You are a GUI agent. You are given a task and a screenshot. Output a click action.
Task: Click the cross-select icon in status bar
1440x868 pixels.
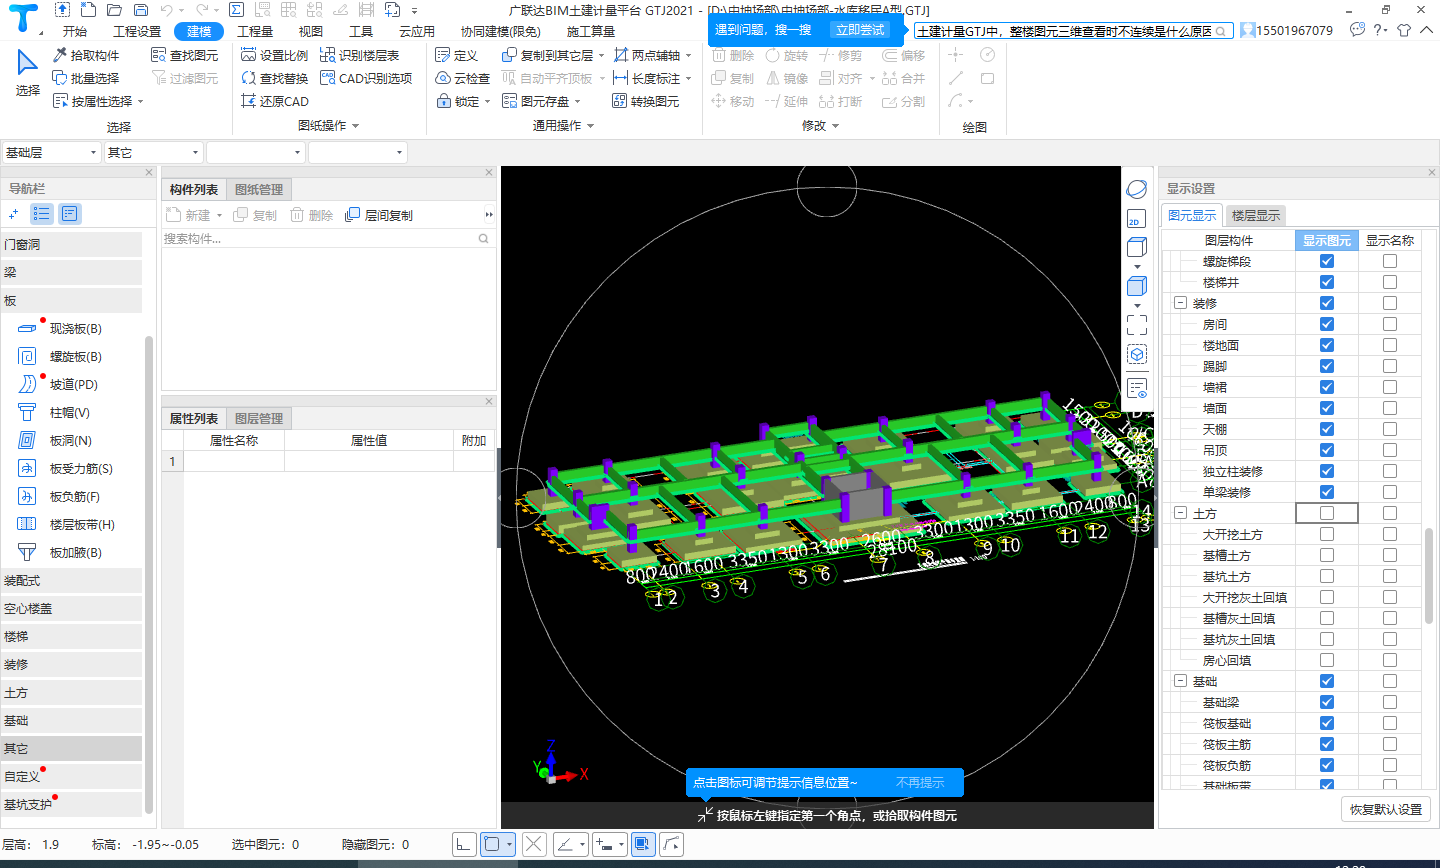click(534, 844)
